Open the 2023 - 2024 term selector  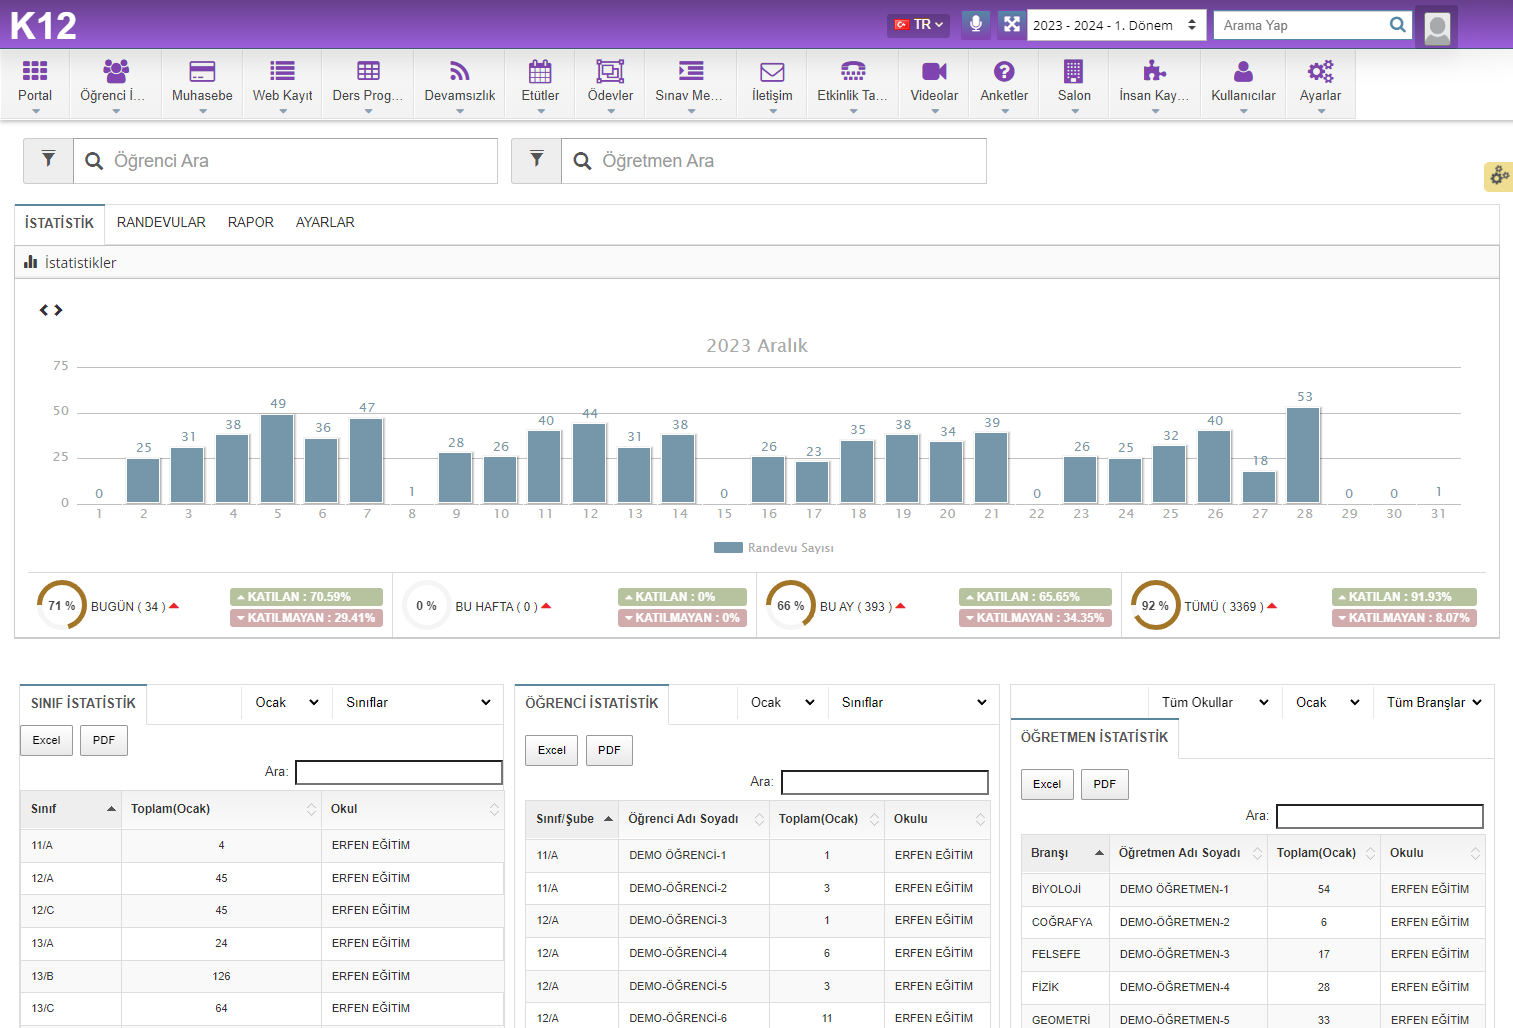1115,25
